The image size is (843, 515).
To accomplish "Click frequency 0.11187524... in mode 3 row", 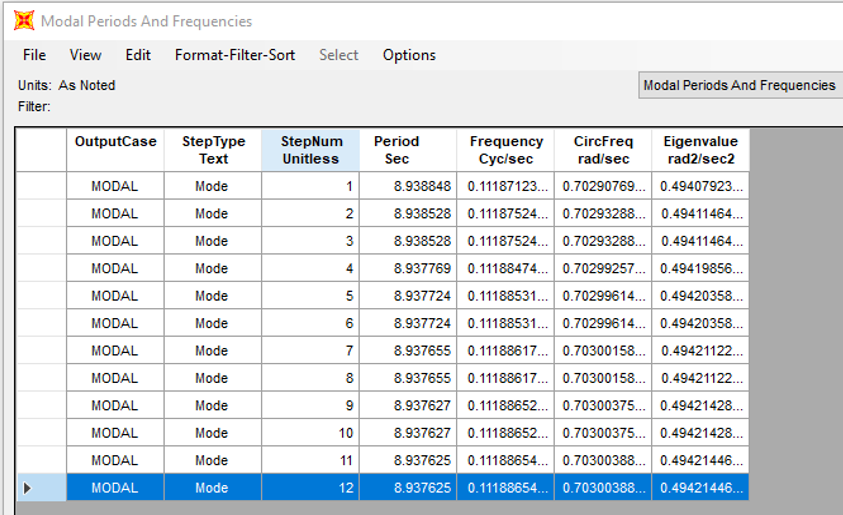I will point(505,241).
